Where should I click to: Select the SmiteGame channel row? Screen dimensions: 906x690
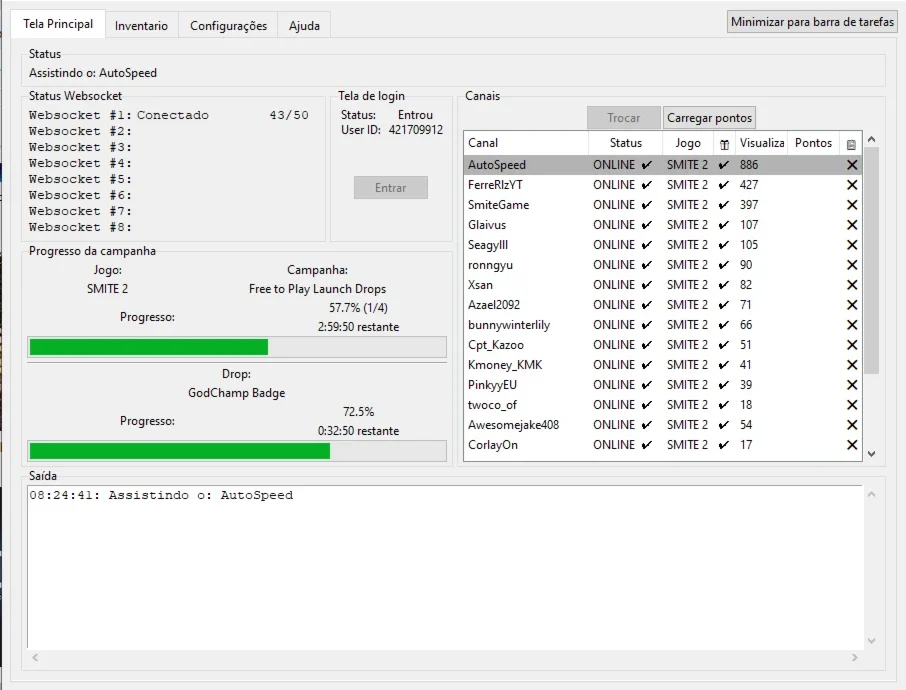662,205
